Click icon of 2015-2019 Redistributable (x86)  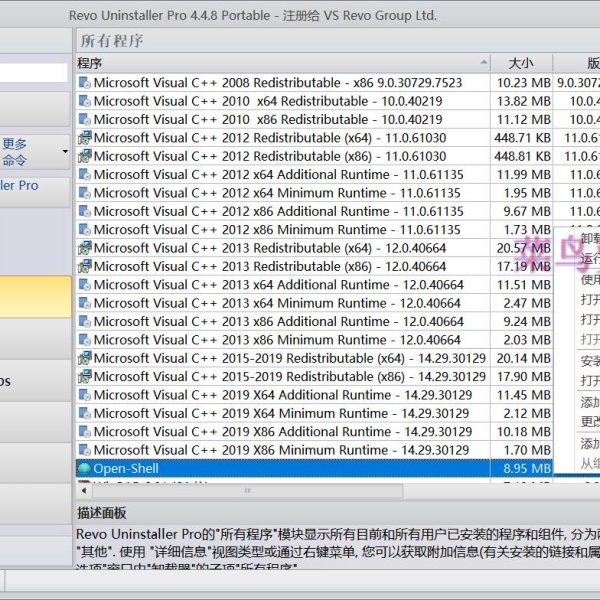point(85,377)
